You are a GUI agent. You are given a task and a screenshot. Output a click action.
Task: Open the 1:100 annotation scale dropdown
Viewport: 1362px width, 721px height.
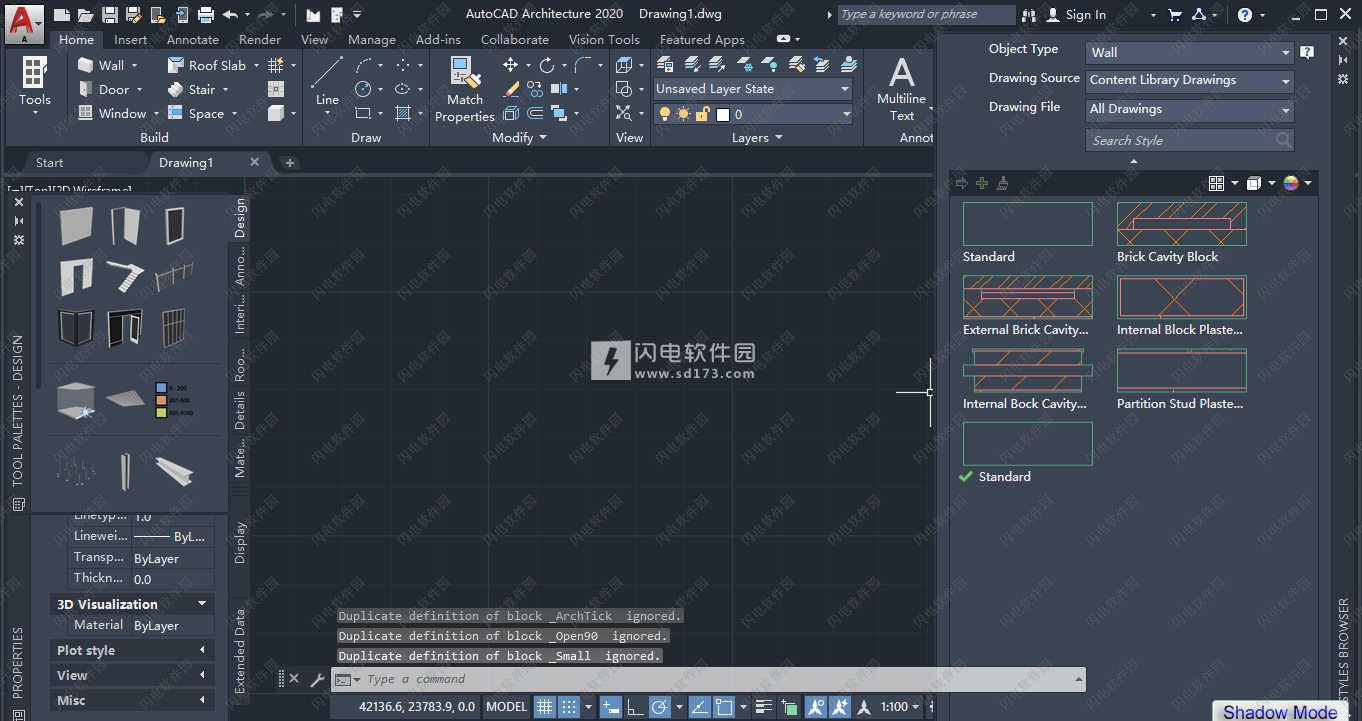(x=900, y=707)
